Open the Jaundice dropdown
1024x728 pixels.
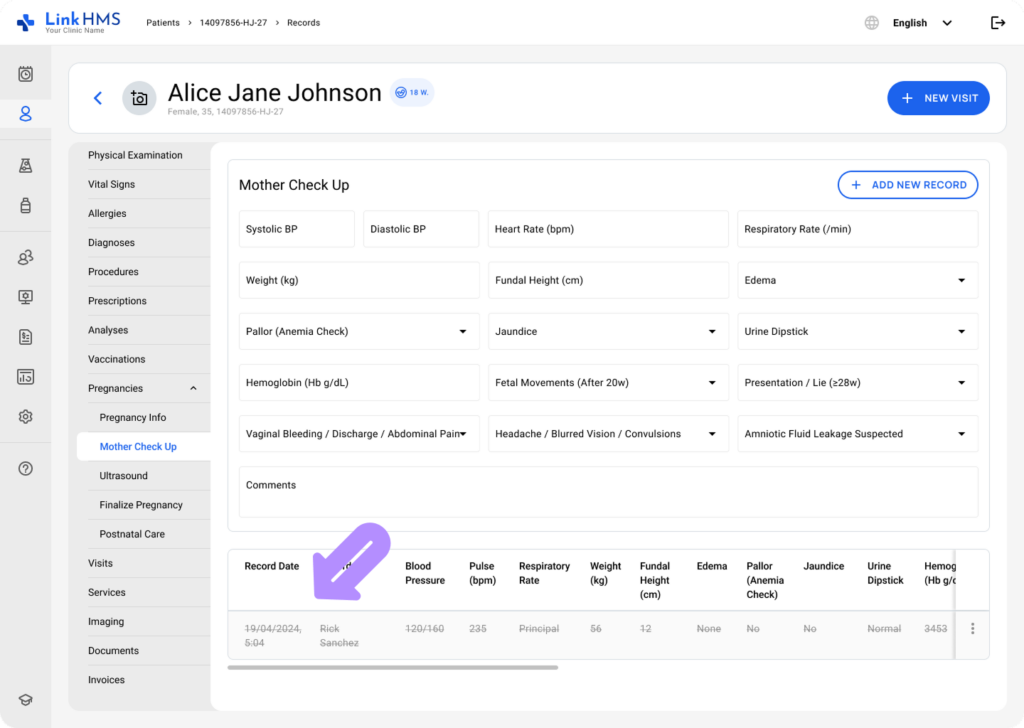pos(608,331)
